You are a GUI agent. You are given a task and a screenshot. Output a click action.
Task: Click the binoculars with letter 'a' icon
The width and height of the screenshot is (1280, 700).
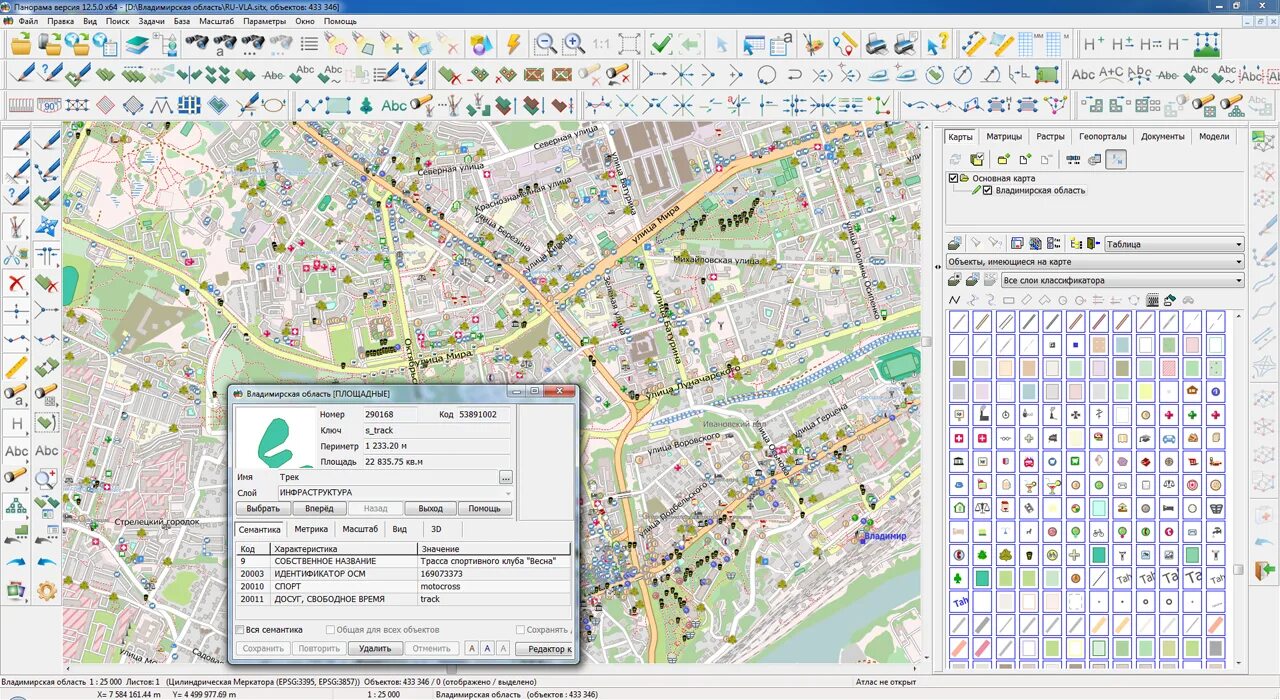[x=224, y=44]
